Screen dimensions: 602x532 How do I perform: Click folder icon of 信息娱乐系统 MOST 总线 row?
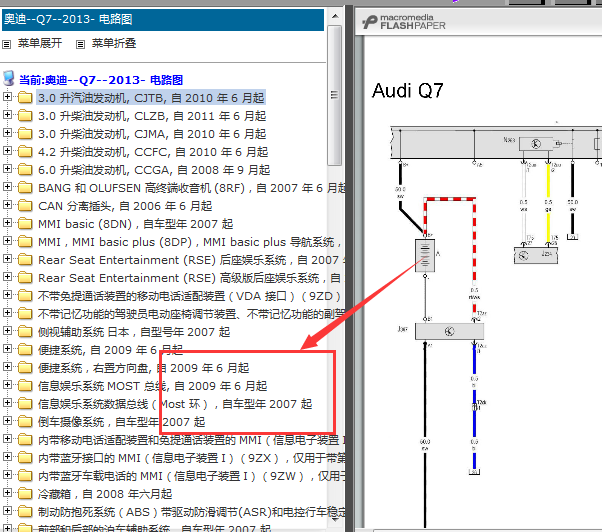click(25, 386)
